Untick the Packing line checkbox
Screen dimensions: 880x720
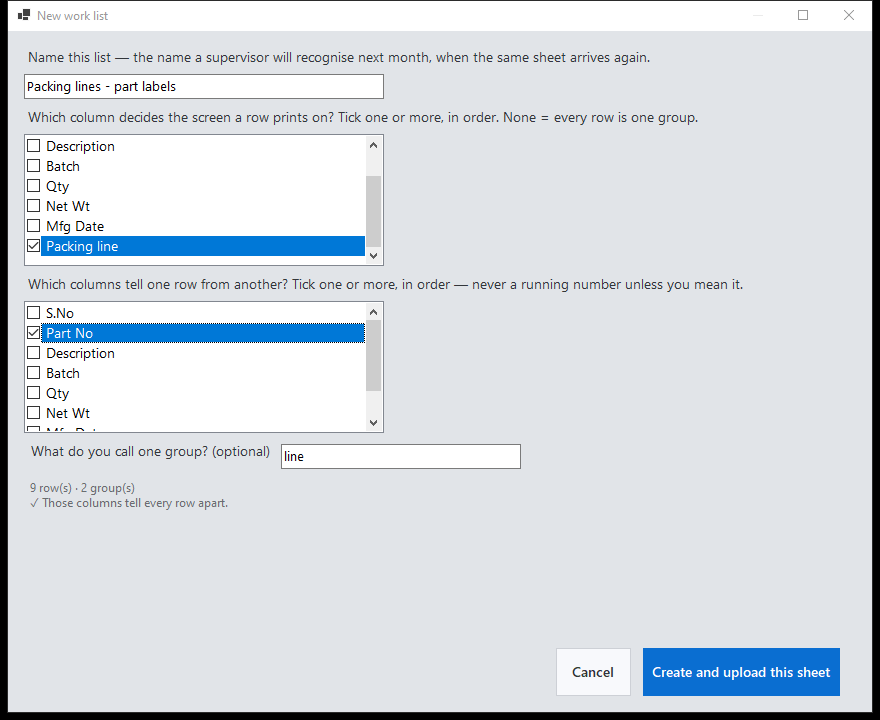34,246
